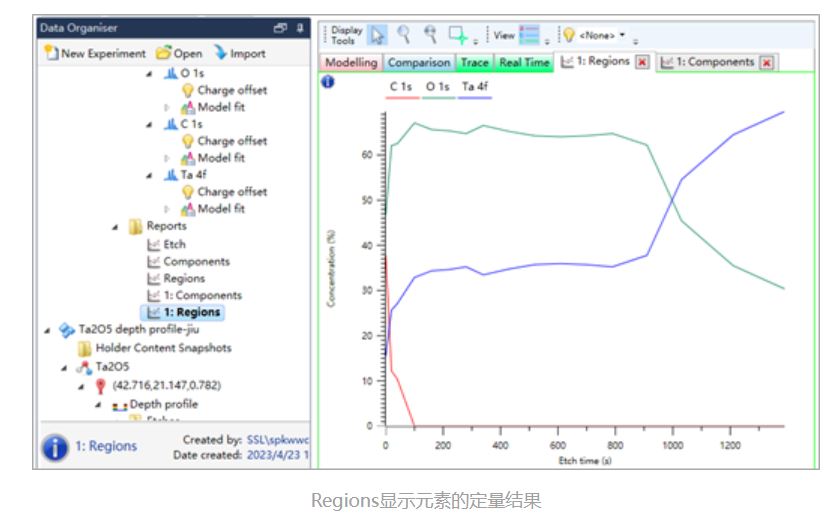Switch to the Modelling tab

coord(350,63)
